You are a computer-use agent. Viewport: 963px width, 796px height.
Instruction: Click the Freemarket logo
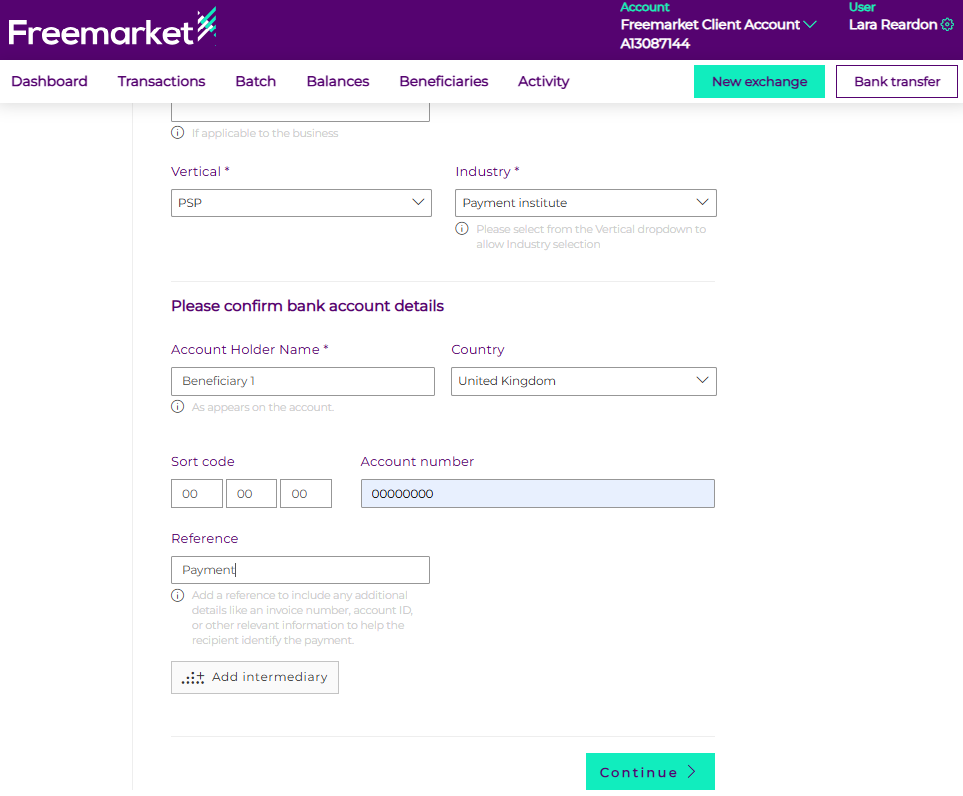[112, 29]
